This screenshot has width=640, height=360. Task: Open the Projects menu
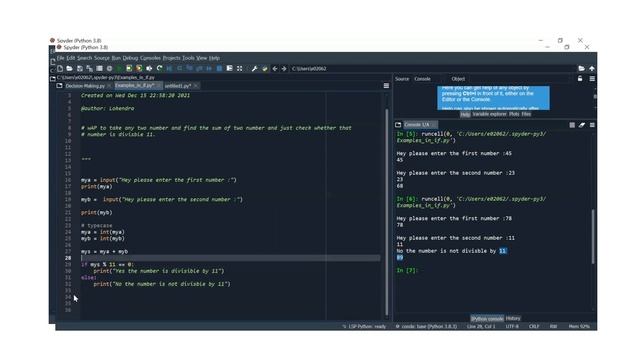click(171, 58)
